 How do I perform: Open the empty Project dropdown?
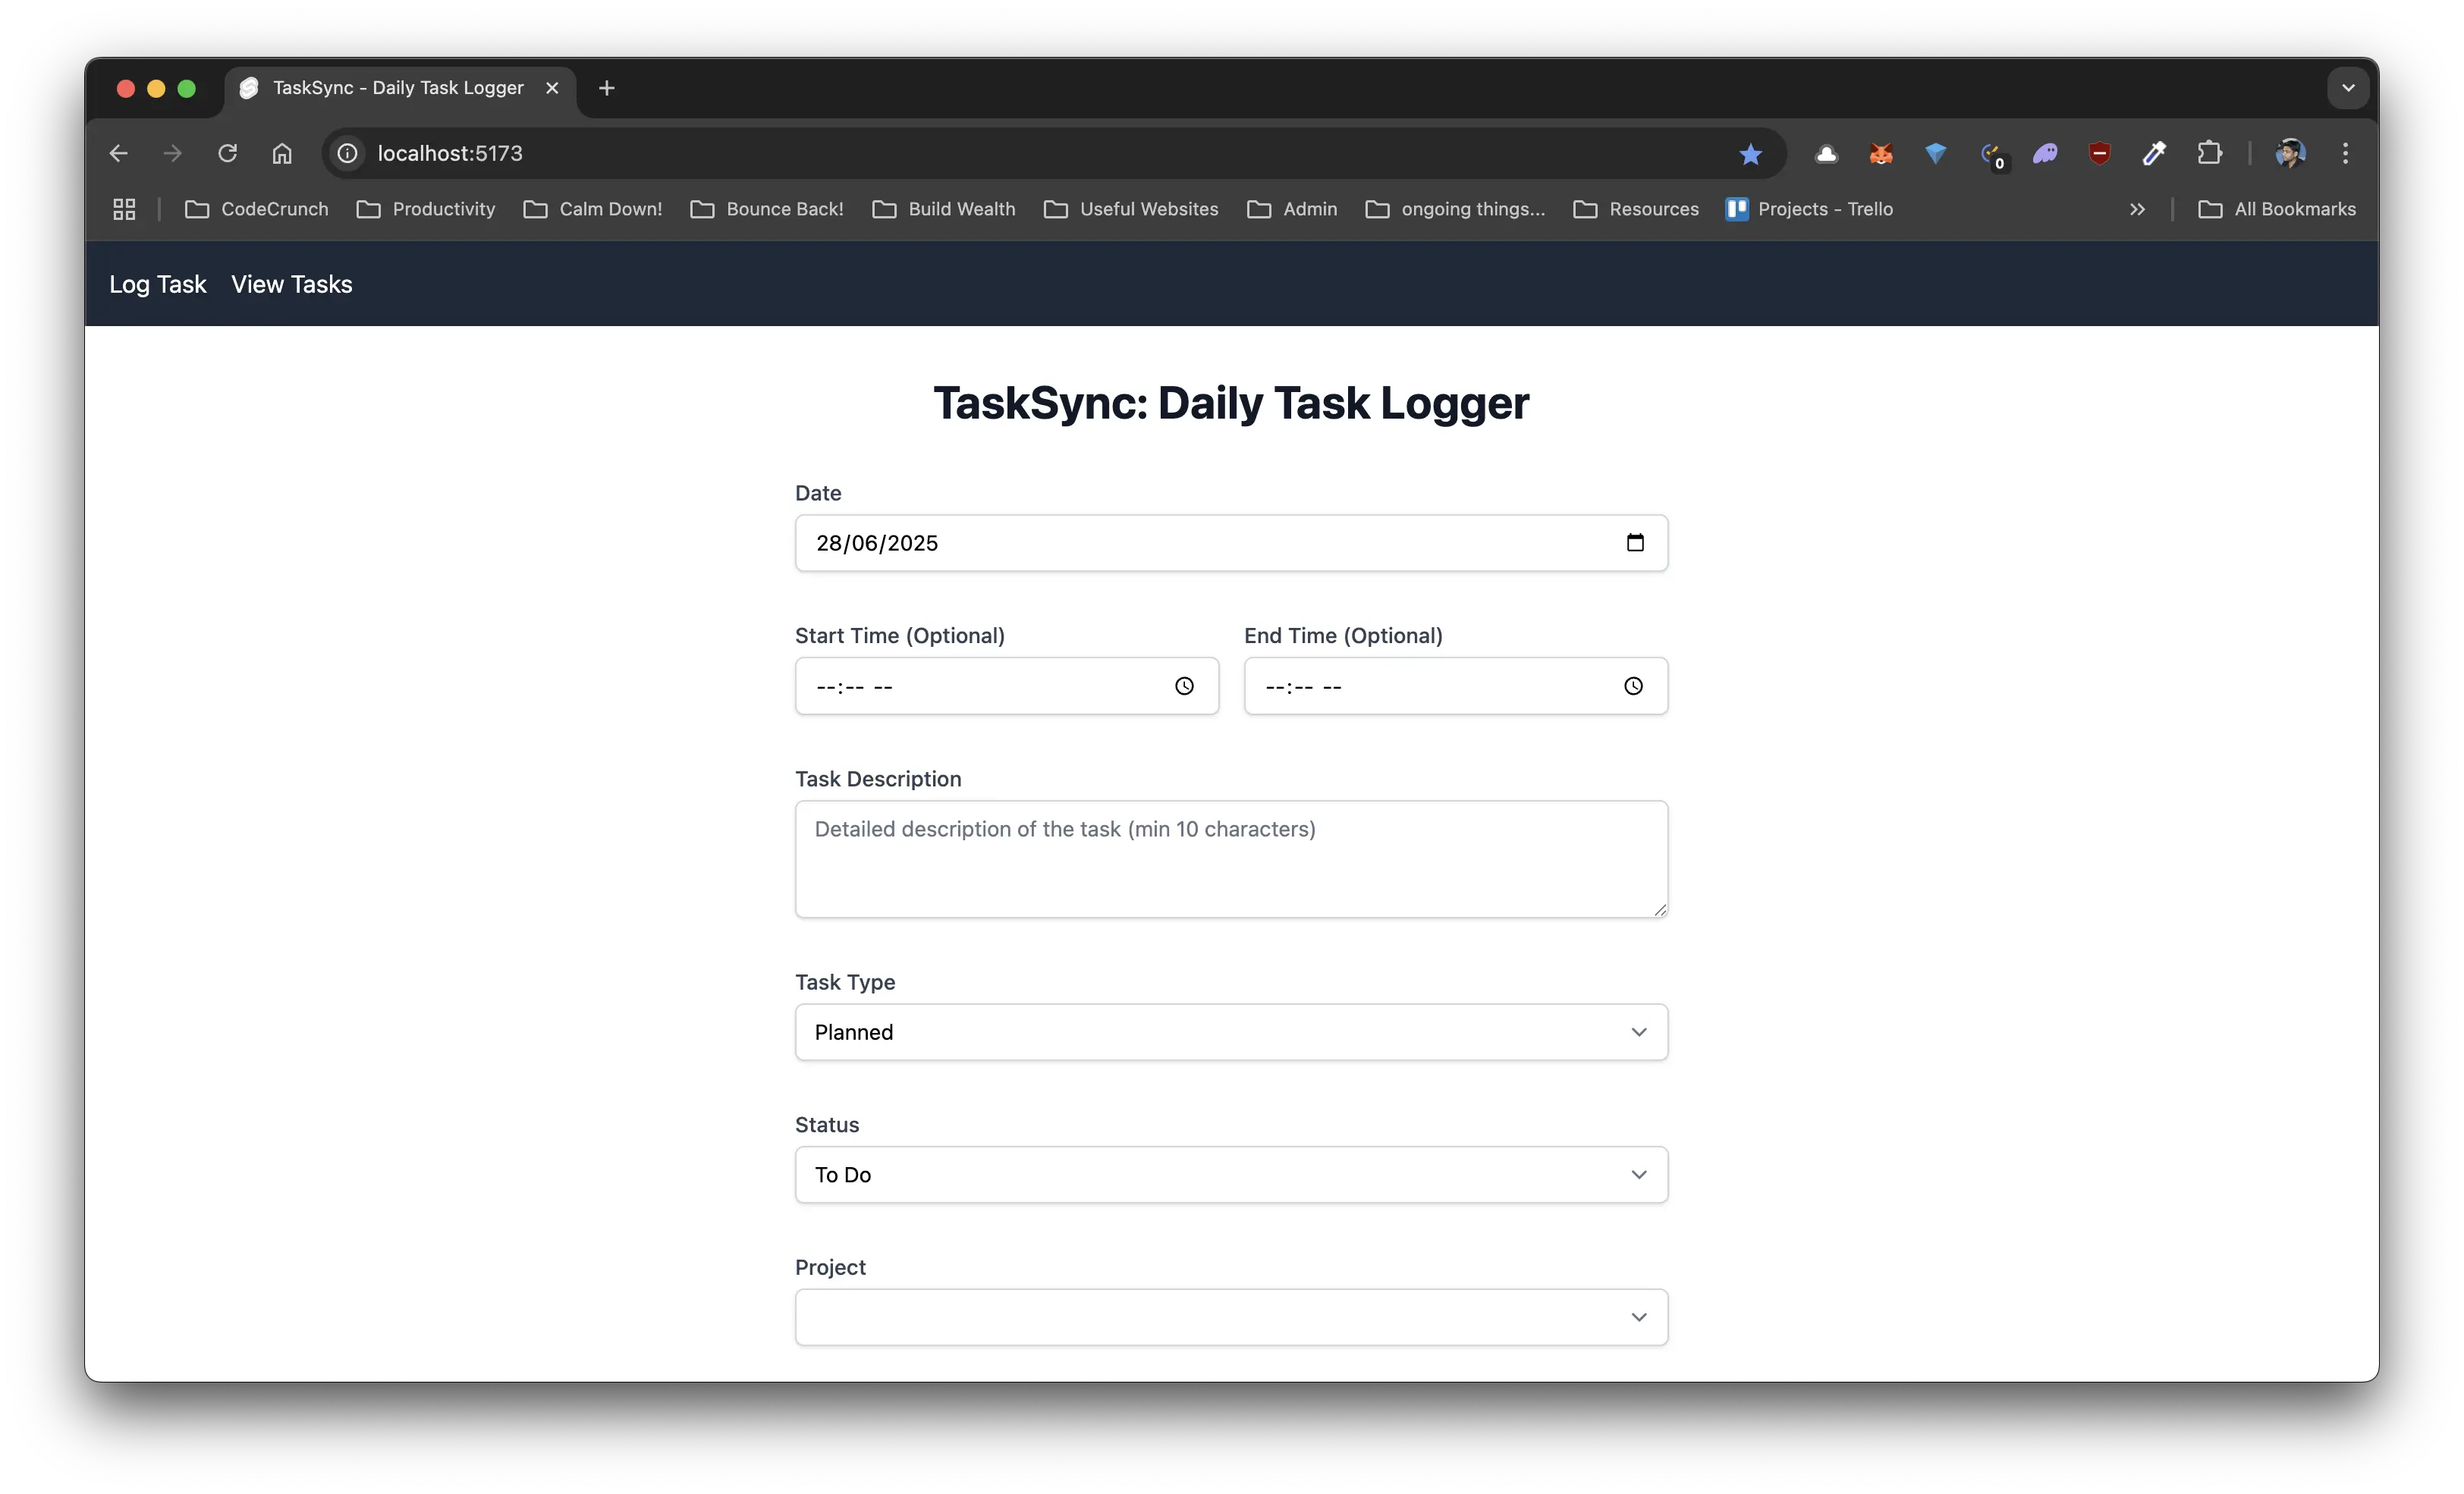(1231, 1317)
